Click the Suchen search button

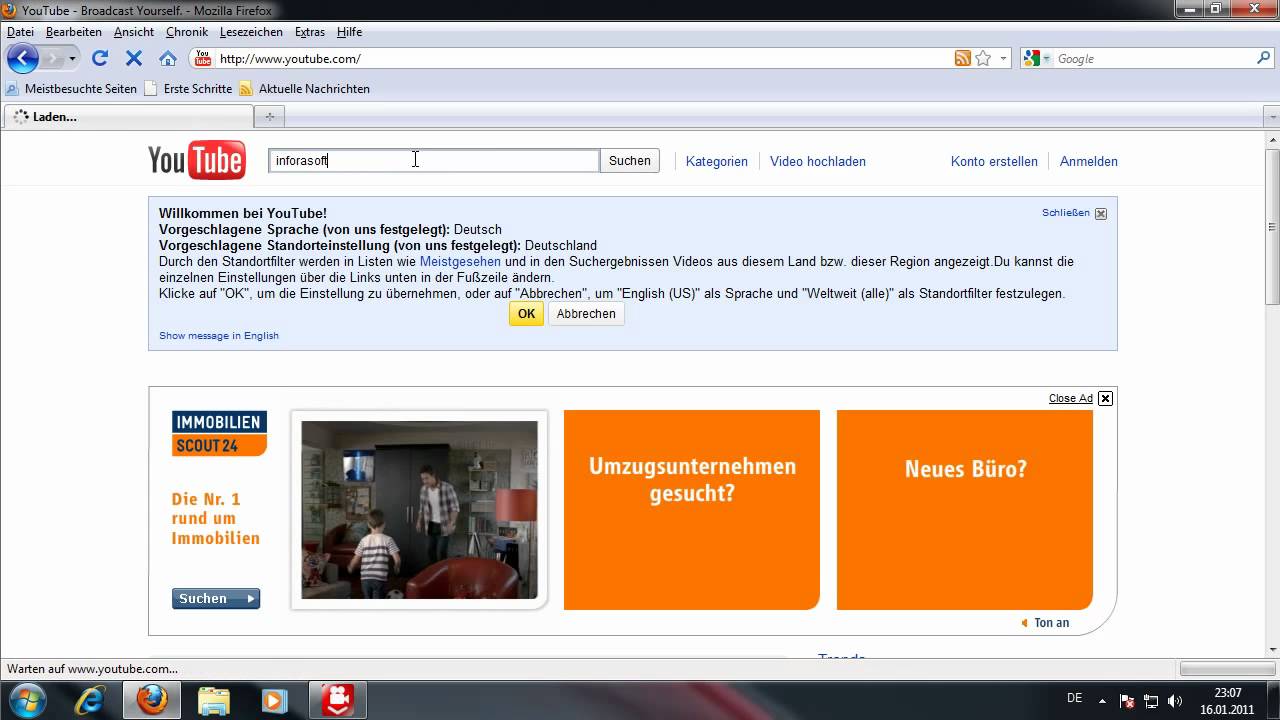point(630,160)
